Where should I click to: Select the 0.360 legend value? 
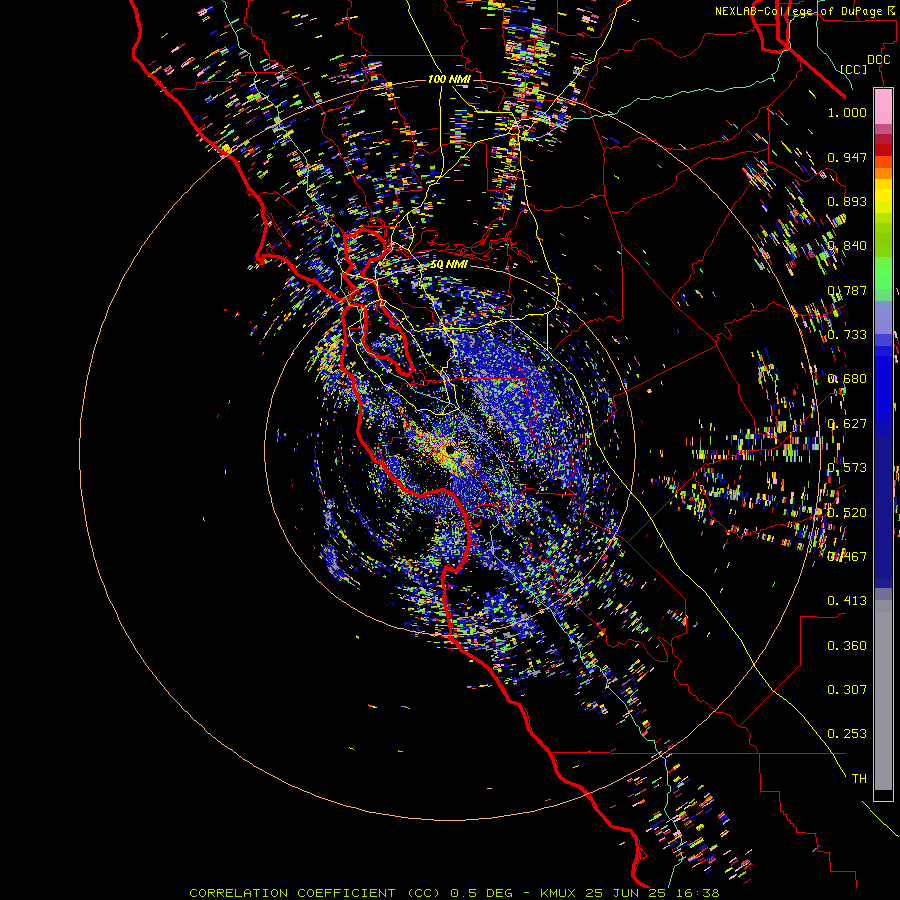tap(847, 646)
